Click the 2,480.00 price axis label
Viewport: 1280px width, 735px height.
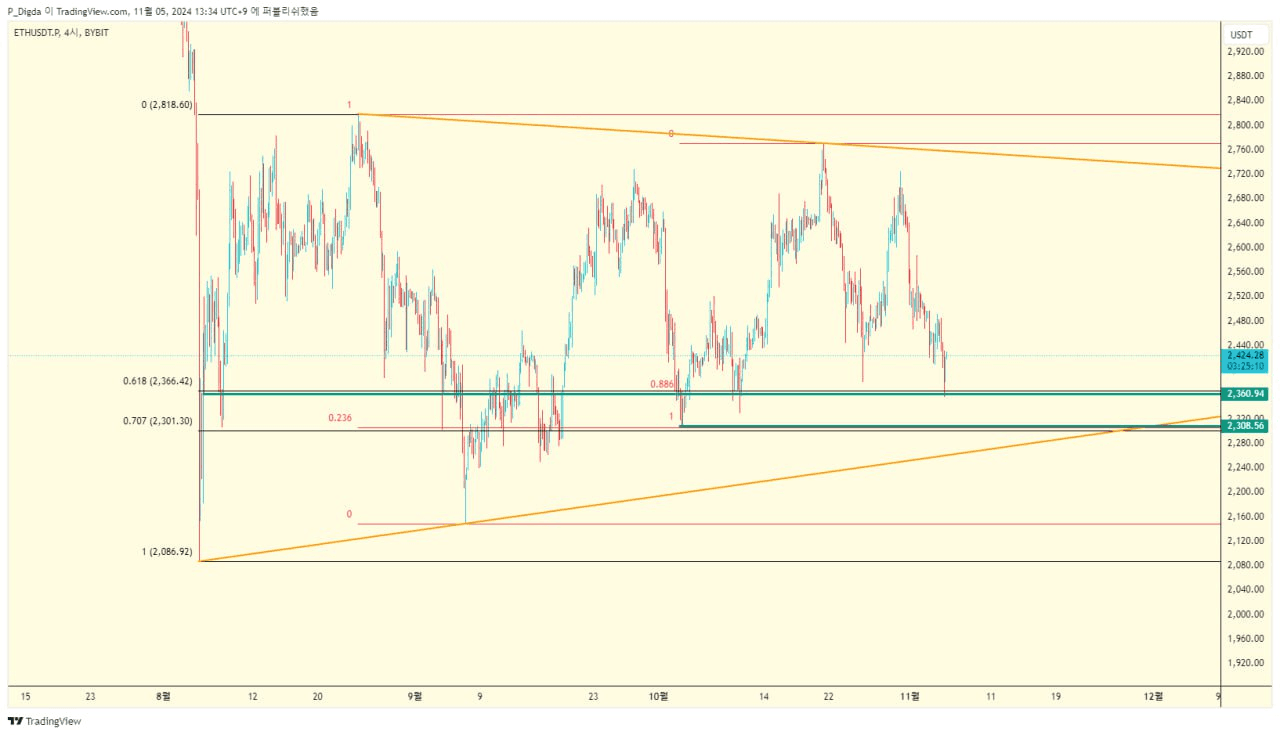point(1247,320)
